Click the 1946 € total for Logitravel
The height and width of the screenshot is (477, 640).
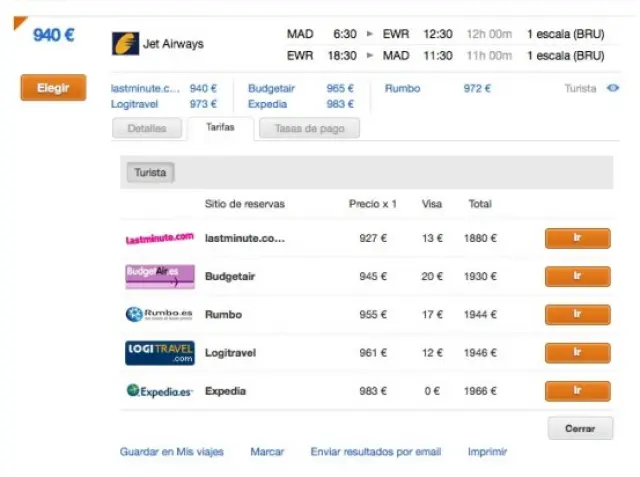tap(480, 353)
